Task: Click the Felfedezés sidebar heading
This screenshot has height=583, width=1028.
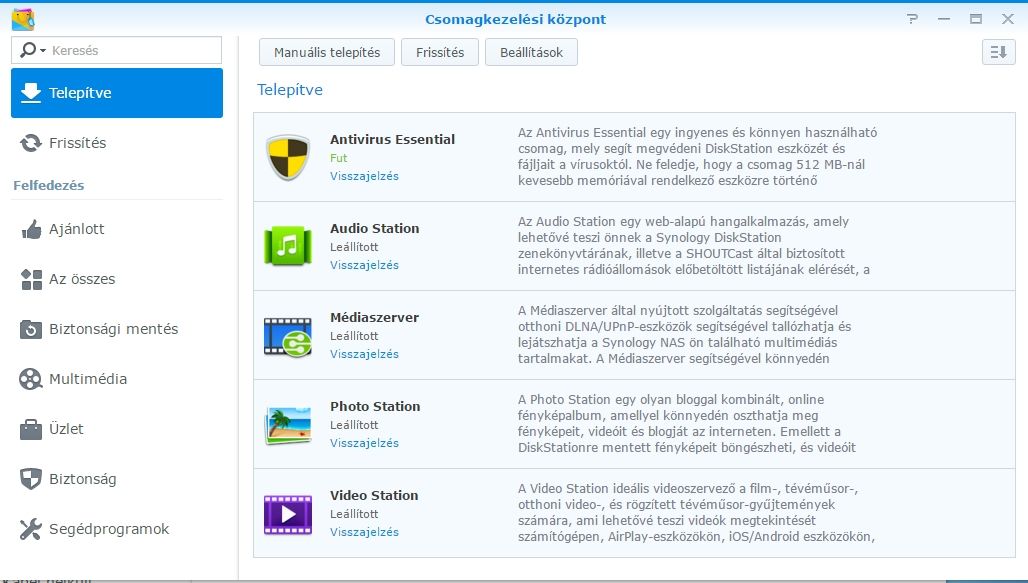Action: point(49,186)
